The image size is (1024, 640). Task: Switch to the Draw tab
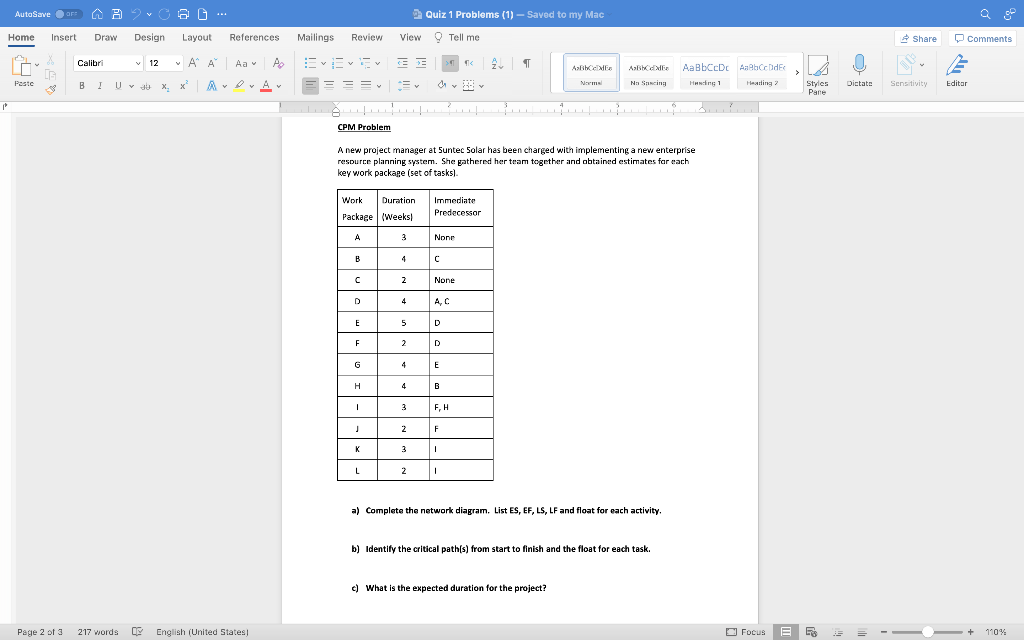(x=106, y=37)
